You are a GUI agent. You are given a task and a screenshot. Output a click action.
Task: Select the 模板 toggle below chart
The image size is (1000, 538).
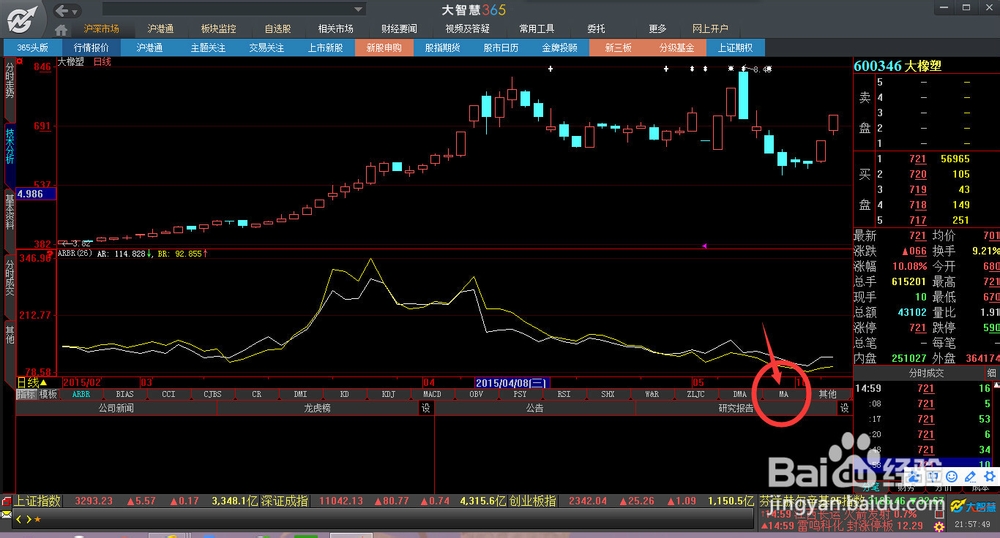tap(48, 395)
